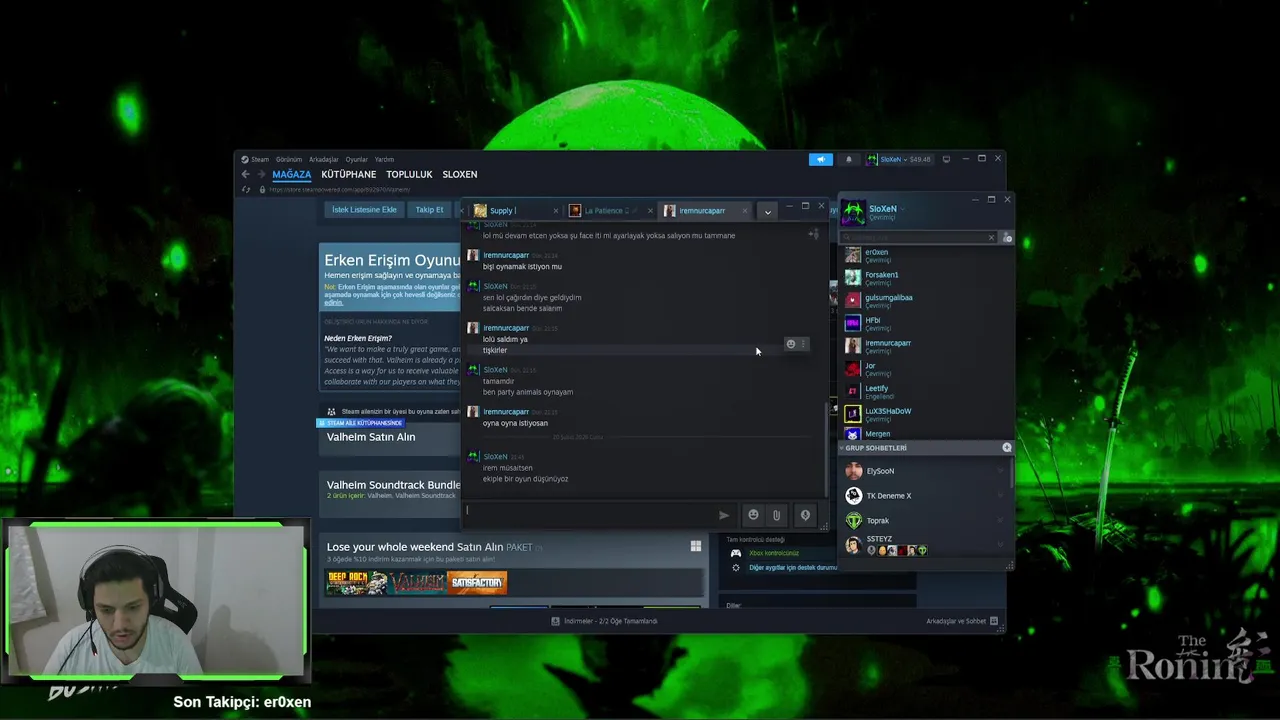This screenshot has width=1280, height=720.
Task: Expand the Toprak group chat chevron
Action: (1000, 521)
